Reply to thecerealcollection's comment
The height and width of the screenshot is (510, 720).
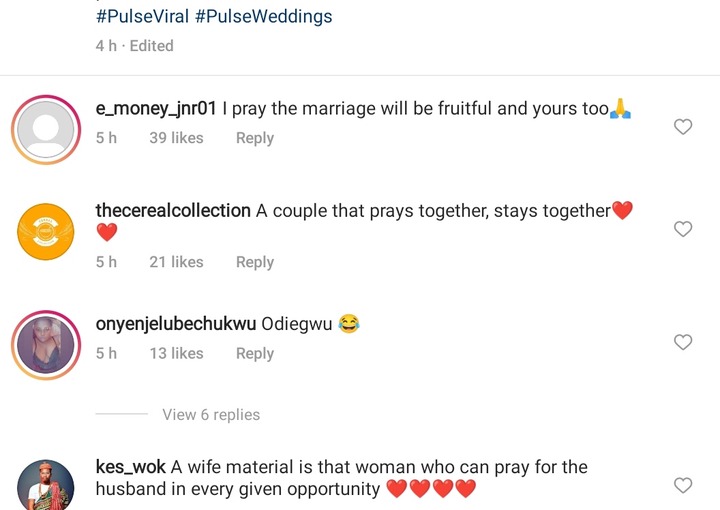(254, 262)
